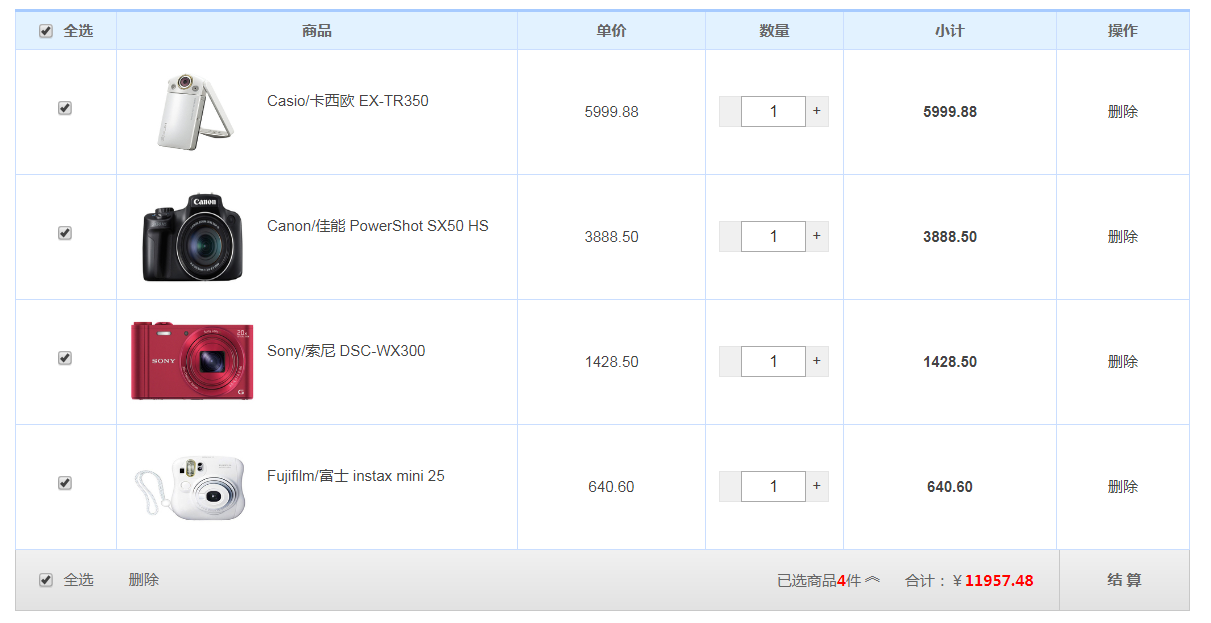Delete the Fujifilm instax mini 25 item
The width and height of the screenshot is (1211, 623).
1122,487
